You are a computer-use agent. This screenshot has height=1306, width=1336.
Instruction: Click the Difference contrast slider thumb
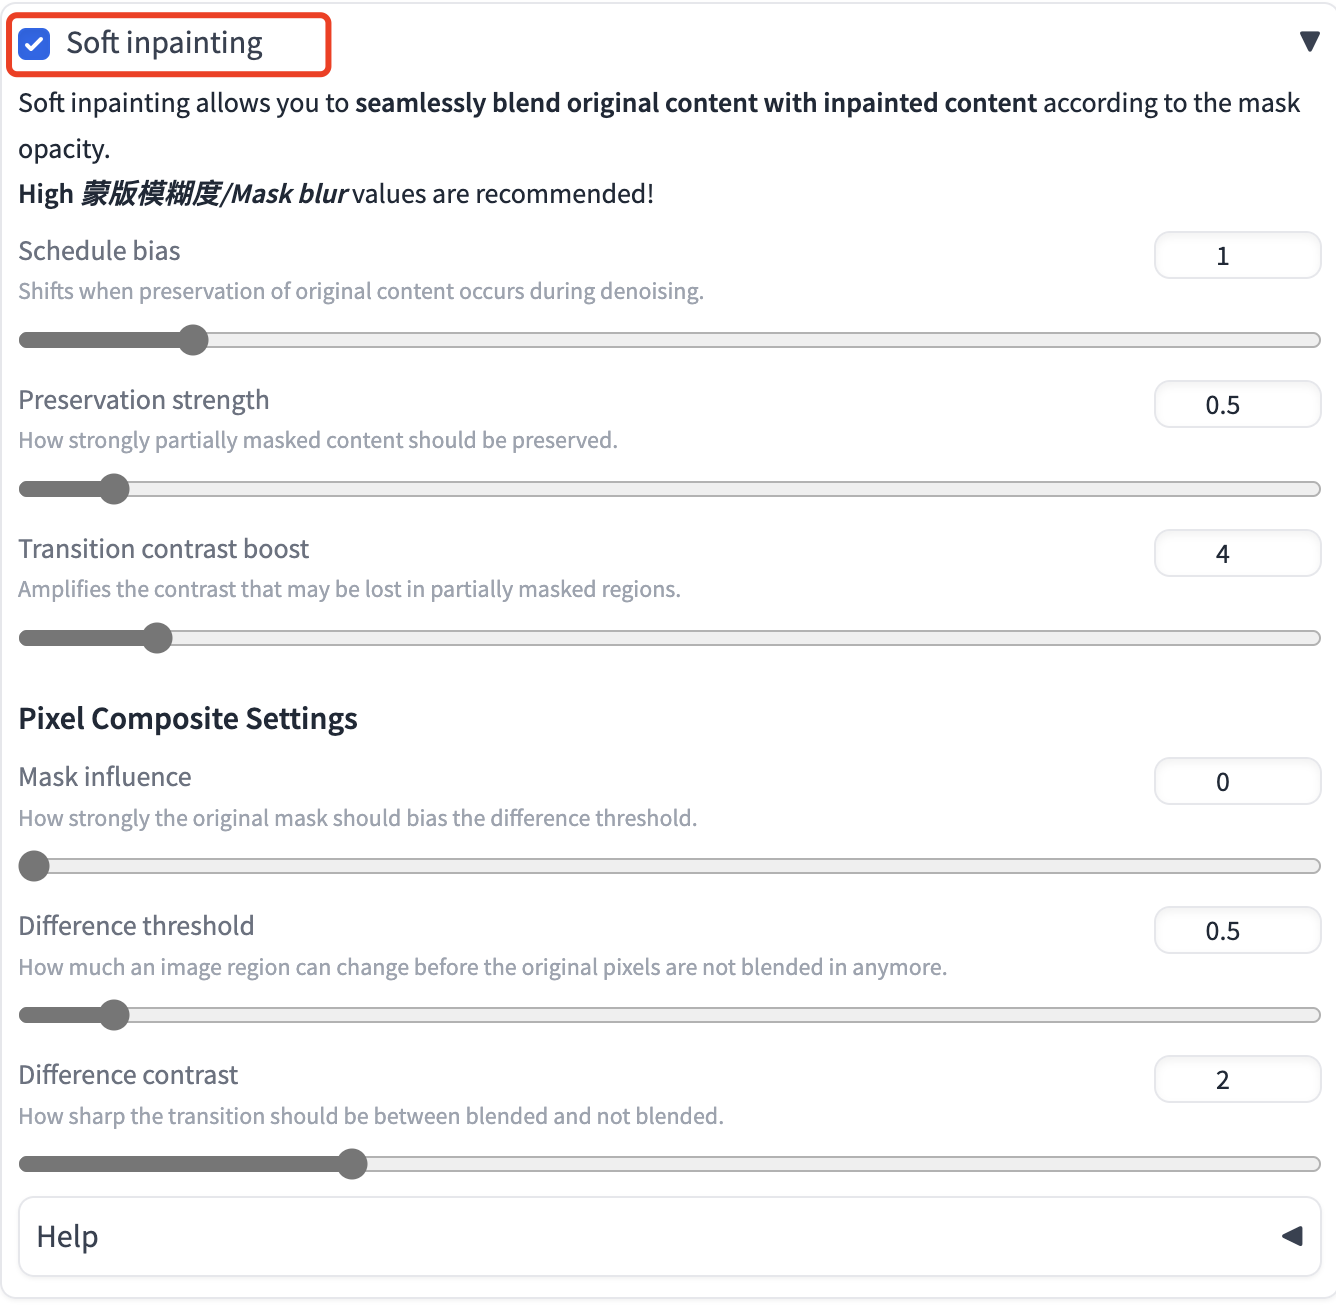point(352,1164)
